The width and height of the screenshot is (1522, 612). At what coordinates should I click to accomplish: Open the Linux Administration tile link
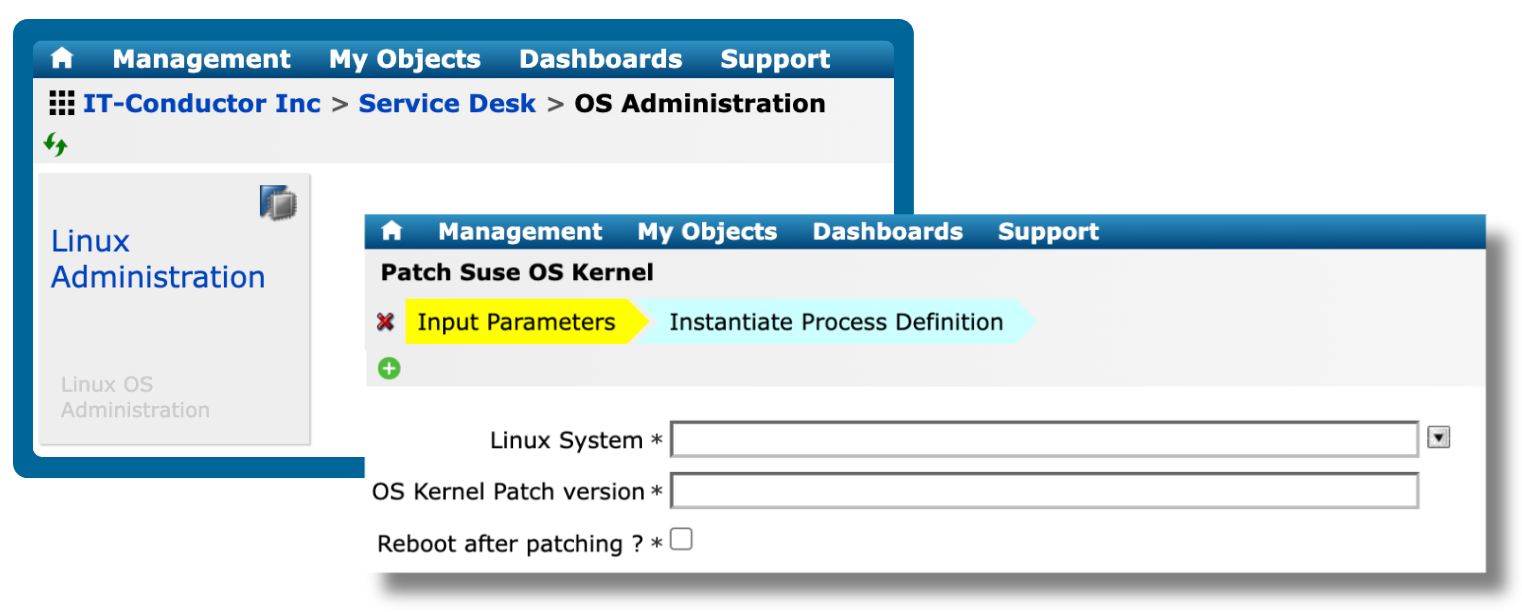pyautogui.click(x=158, y=259)
